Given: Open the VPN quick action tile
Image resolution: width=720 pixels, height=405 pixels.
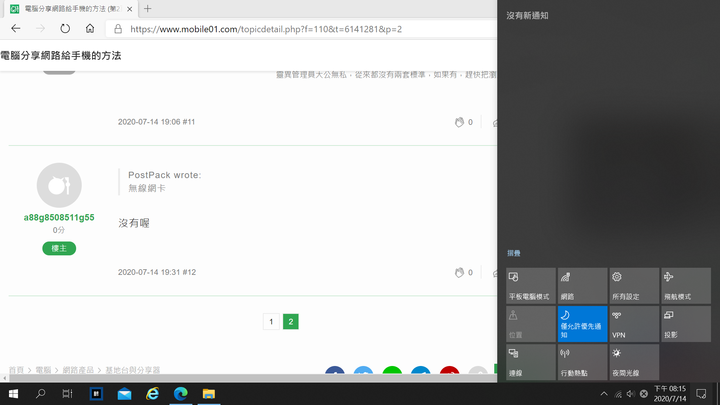Looking at the screenshot, I should coord(634,324).
